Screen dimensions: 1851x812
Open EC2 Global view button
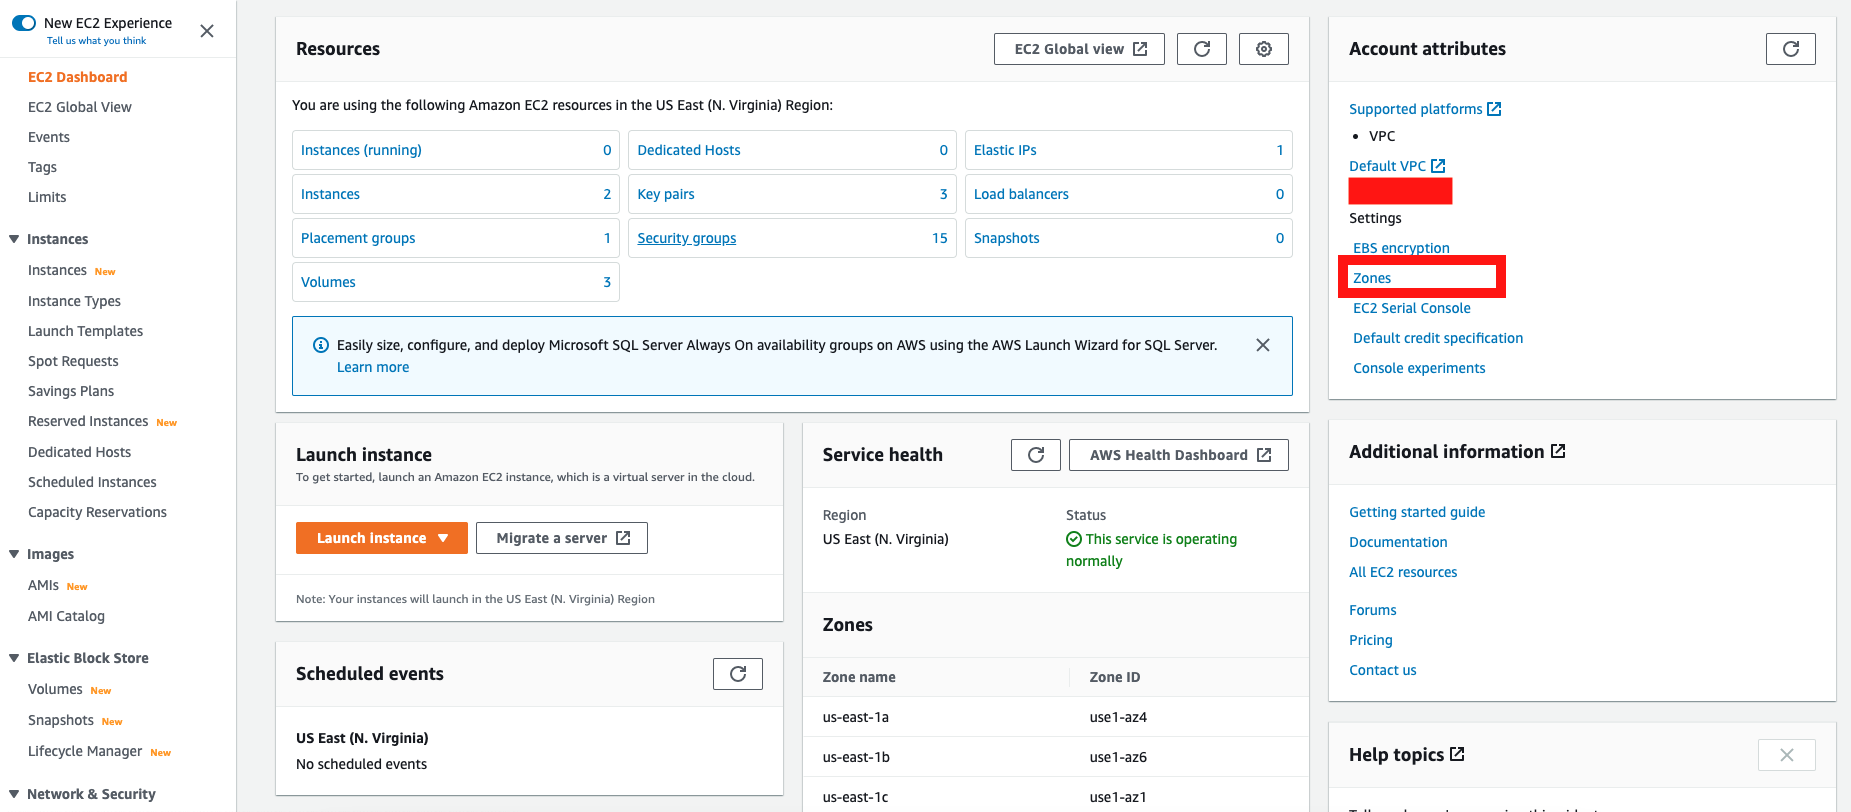point(1079,49)
